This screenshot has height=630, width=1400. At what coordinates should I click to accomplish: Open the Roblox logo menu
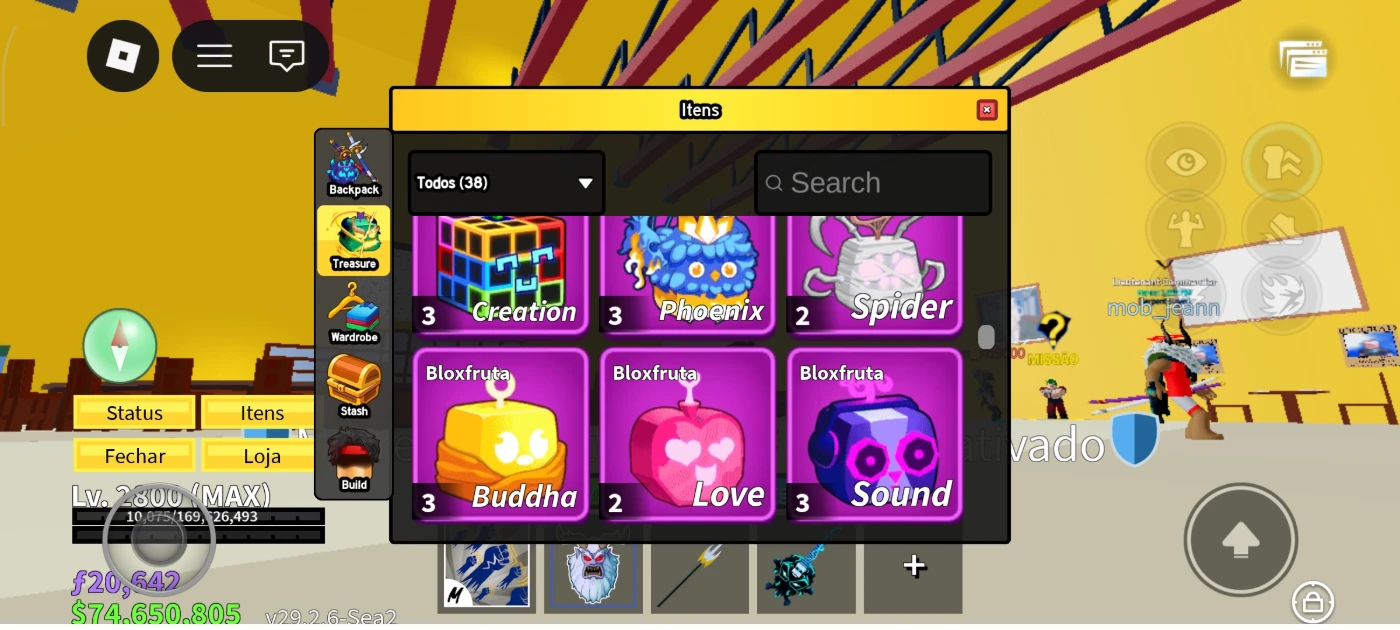click(123, 56)
